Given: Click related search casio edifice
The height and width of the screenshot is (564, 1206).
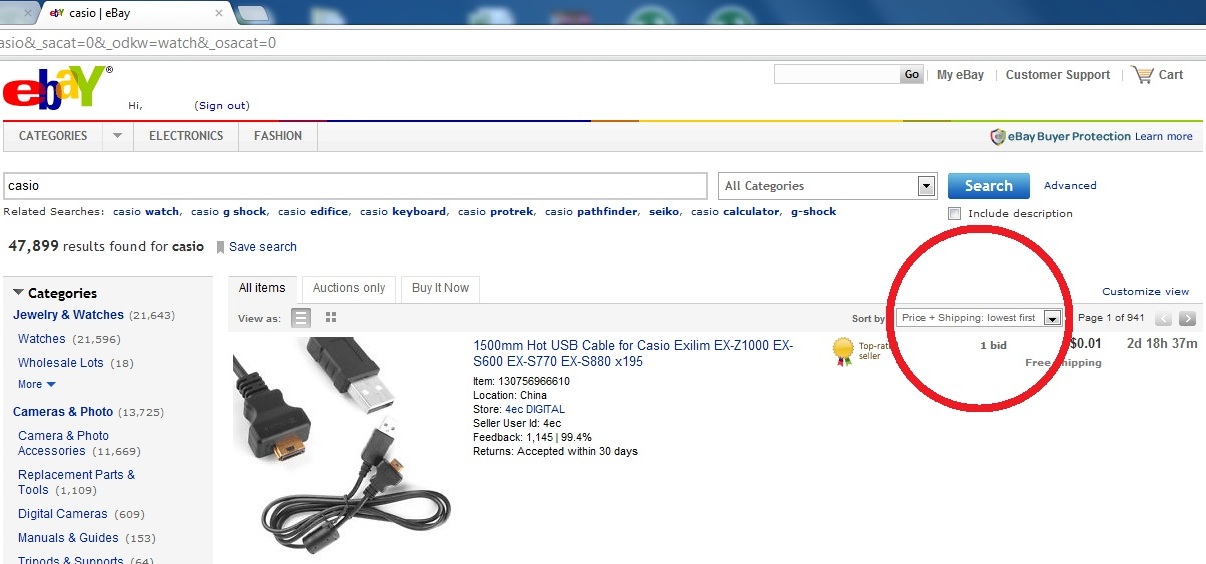Looking at the screenshot, I should coord(313,212).
